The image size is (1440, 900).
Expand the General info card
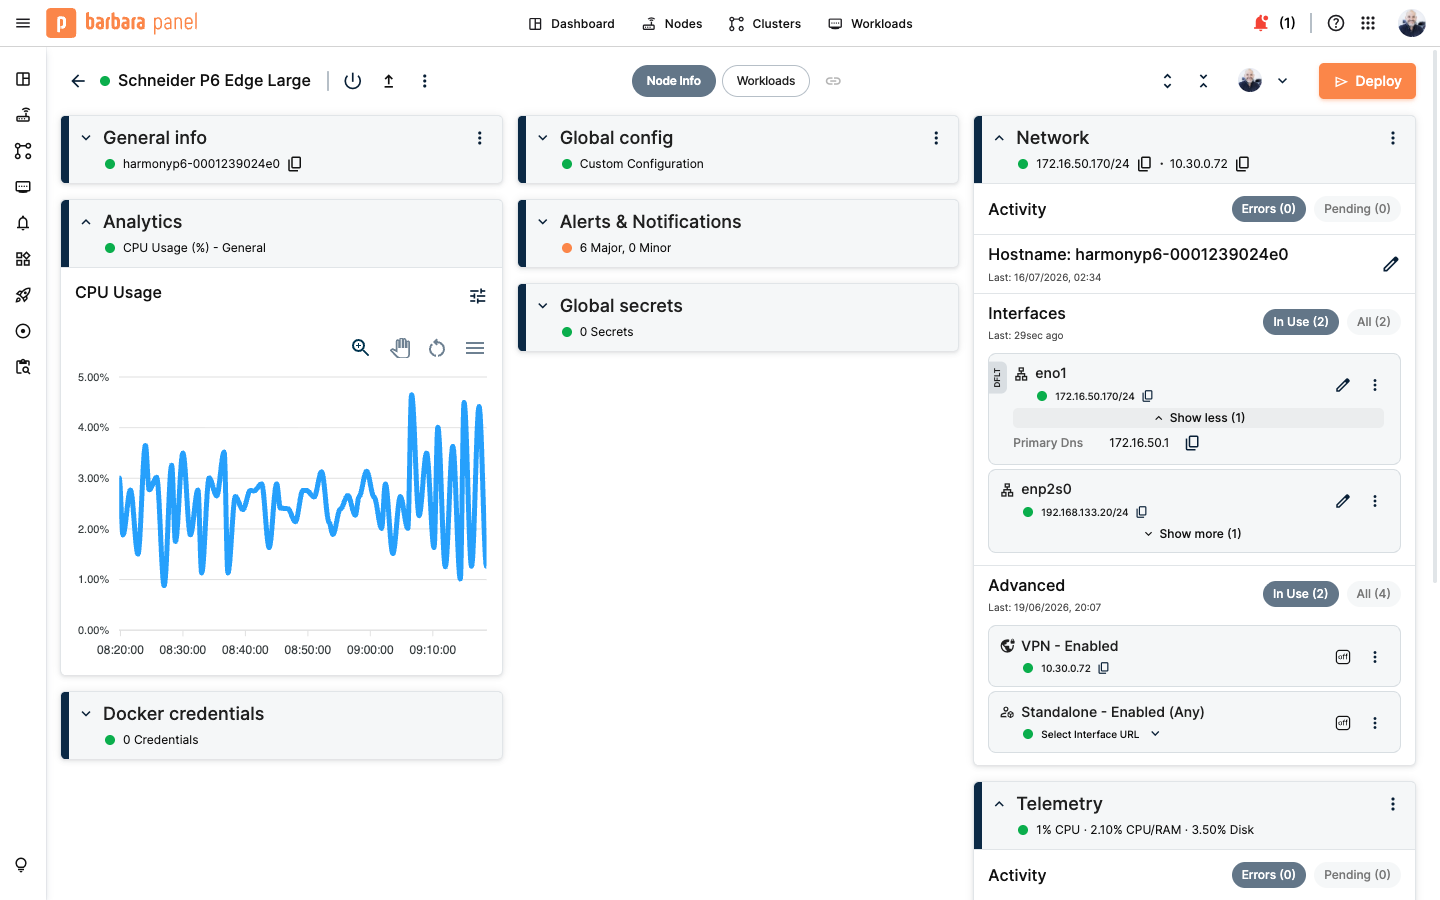click(x=86, y=138)
